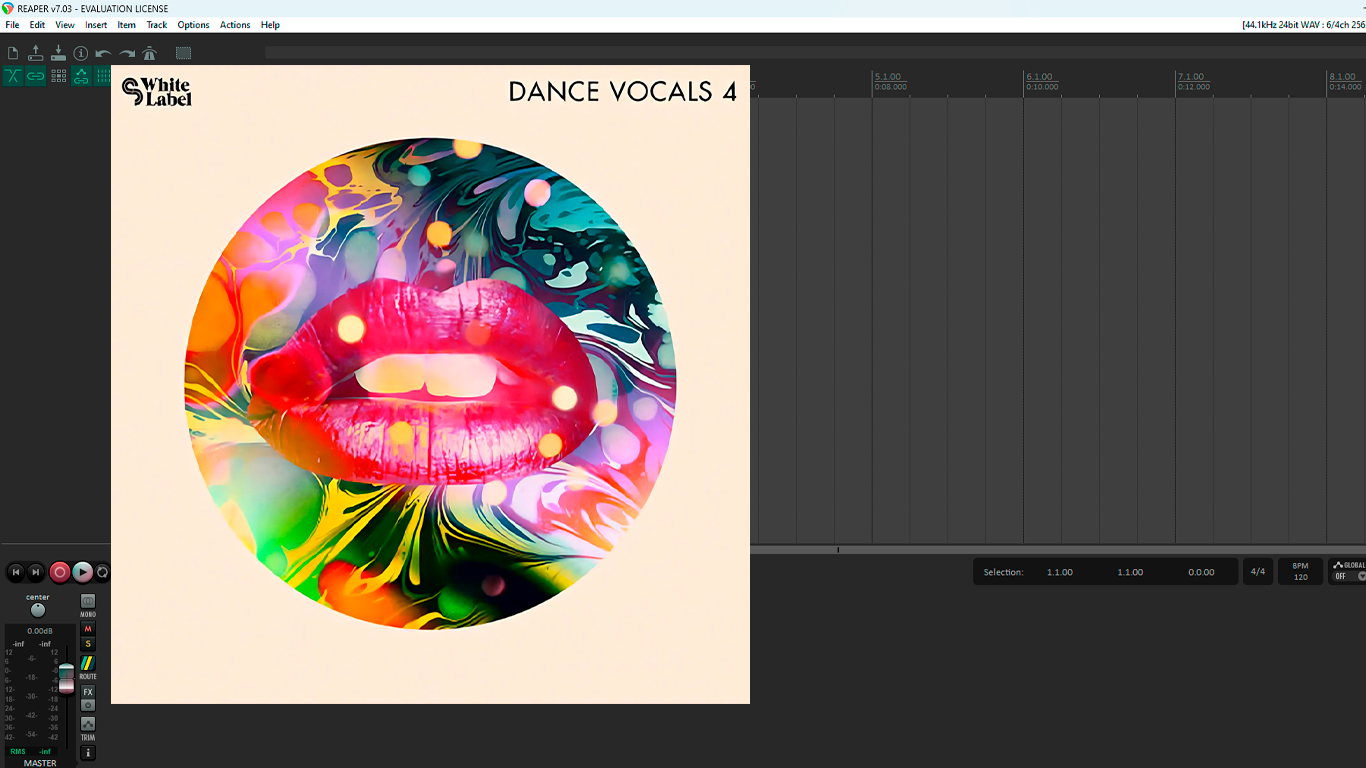Toggle the master MONO button
Screen dimensions: 1366x768
88,601
